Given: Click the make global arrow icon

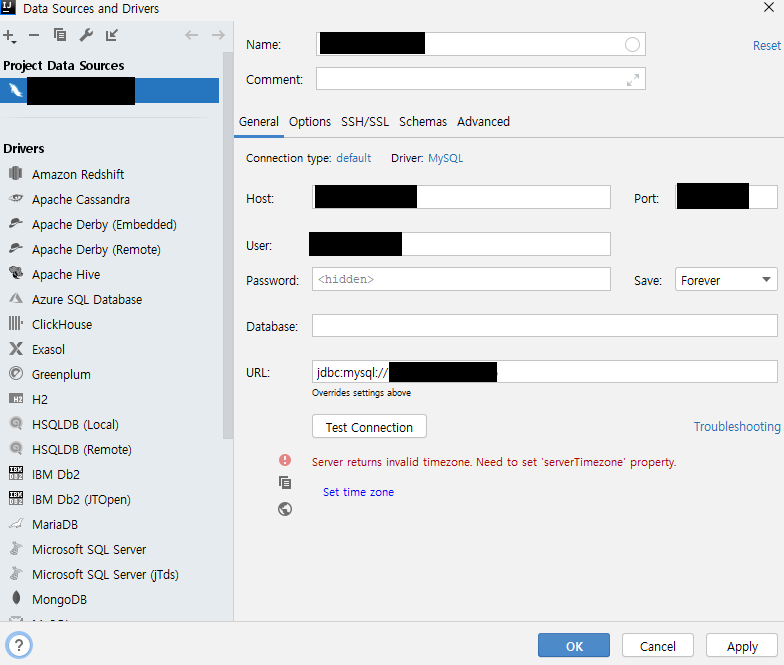Looking at the screenshot, I should point(112,35).
